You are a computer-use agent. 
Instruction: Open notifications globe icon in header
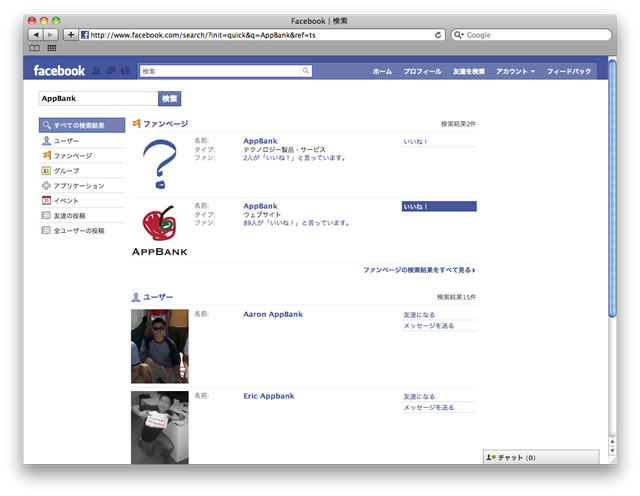point(125,71)
